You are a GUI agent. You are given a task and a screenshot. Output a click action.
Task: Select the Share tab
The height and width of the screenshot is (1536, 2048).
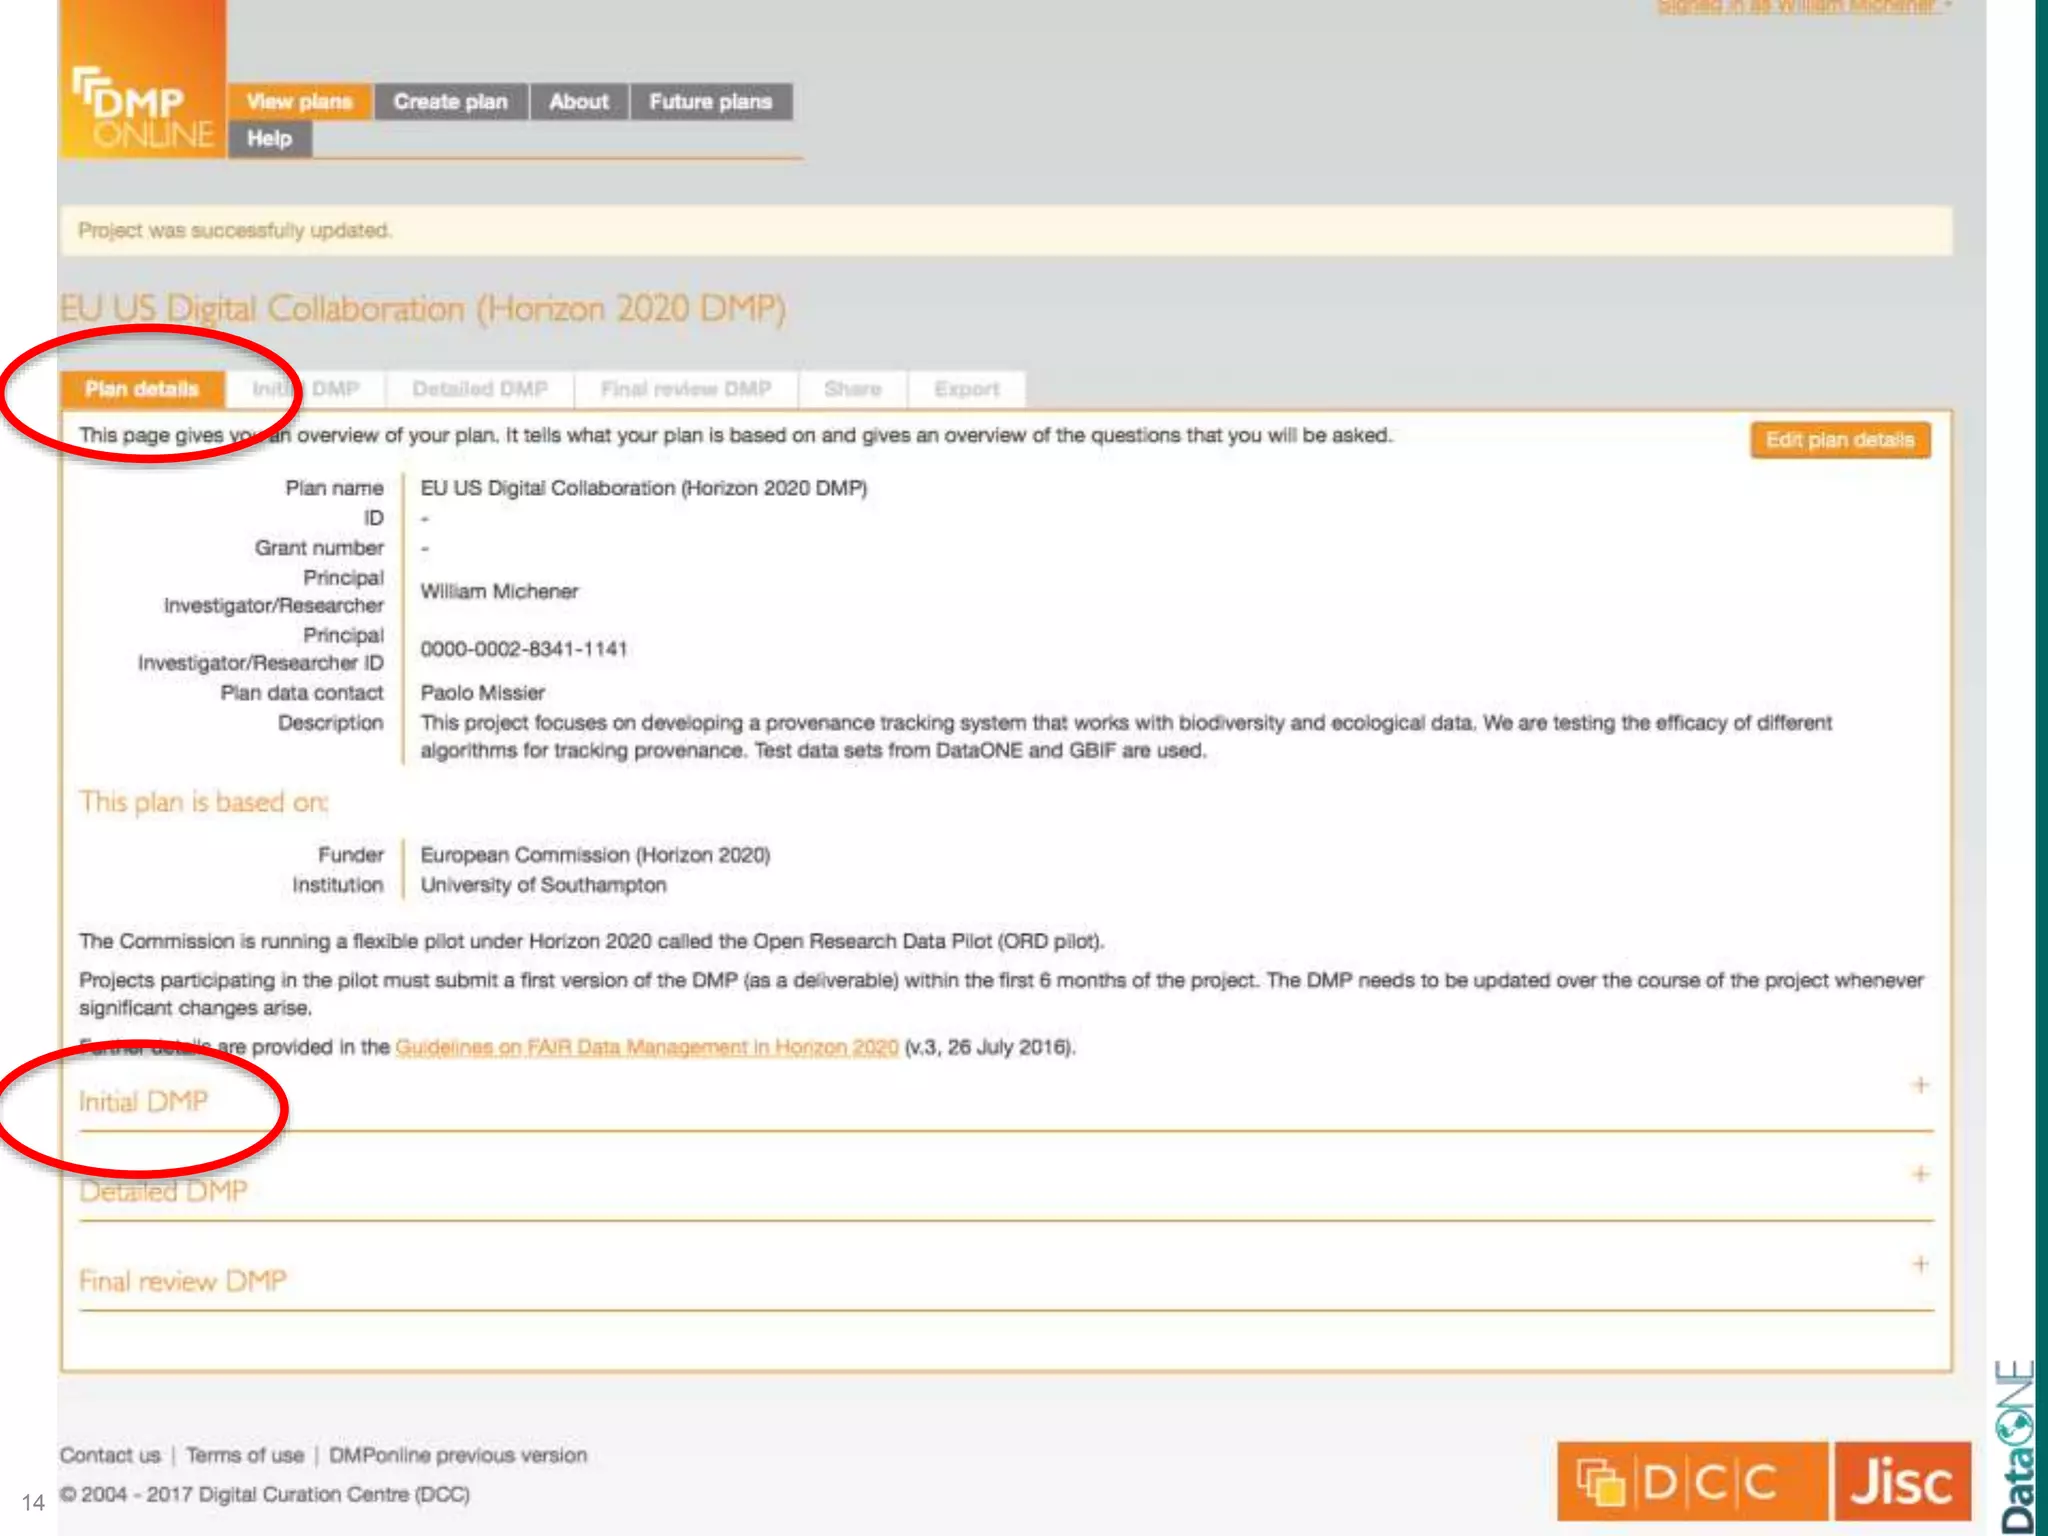pos(852,389)
